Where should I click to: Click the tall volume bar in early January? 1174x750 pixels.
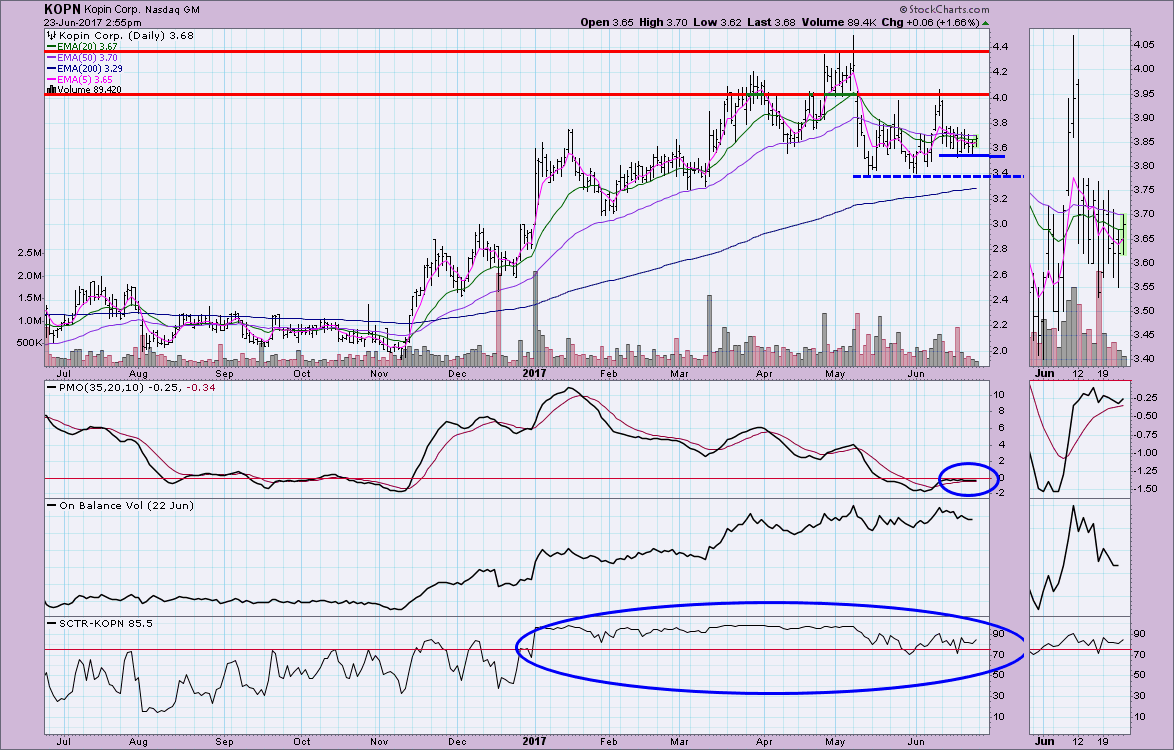tap(535, 318)
